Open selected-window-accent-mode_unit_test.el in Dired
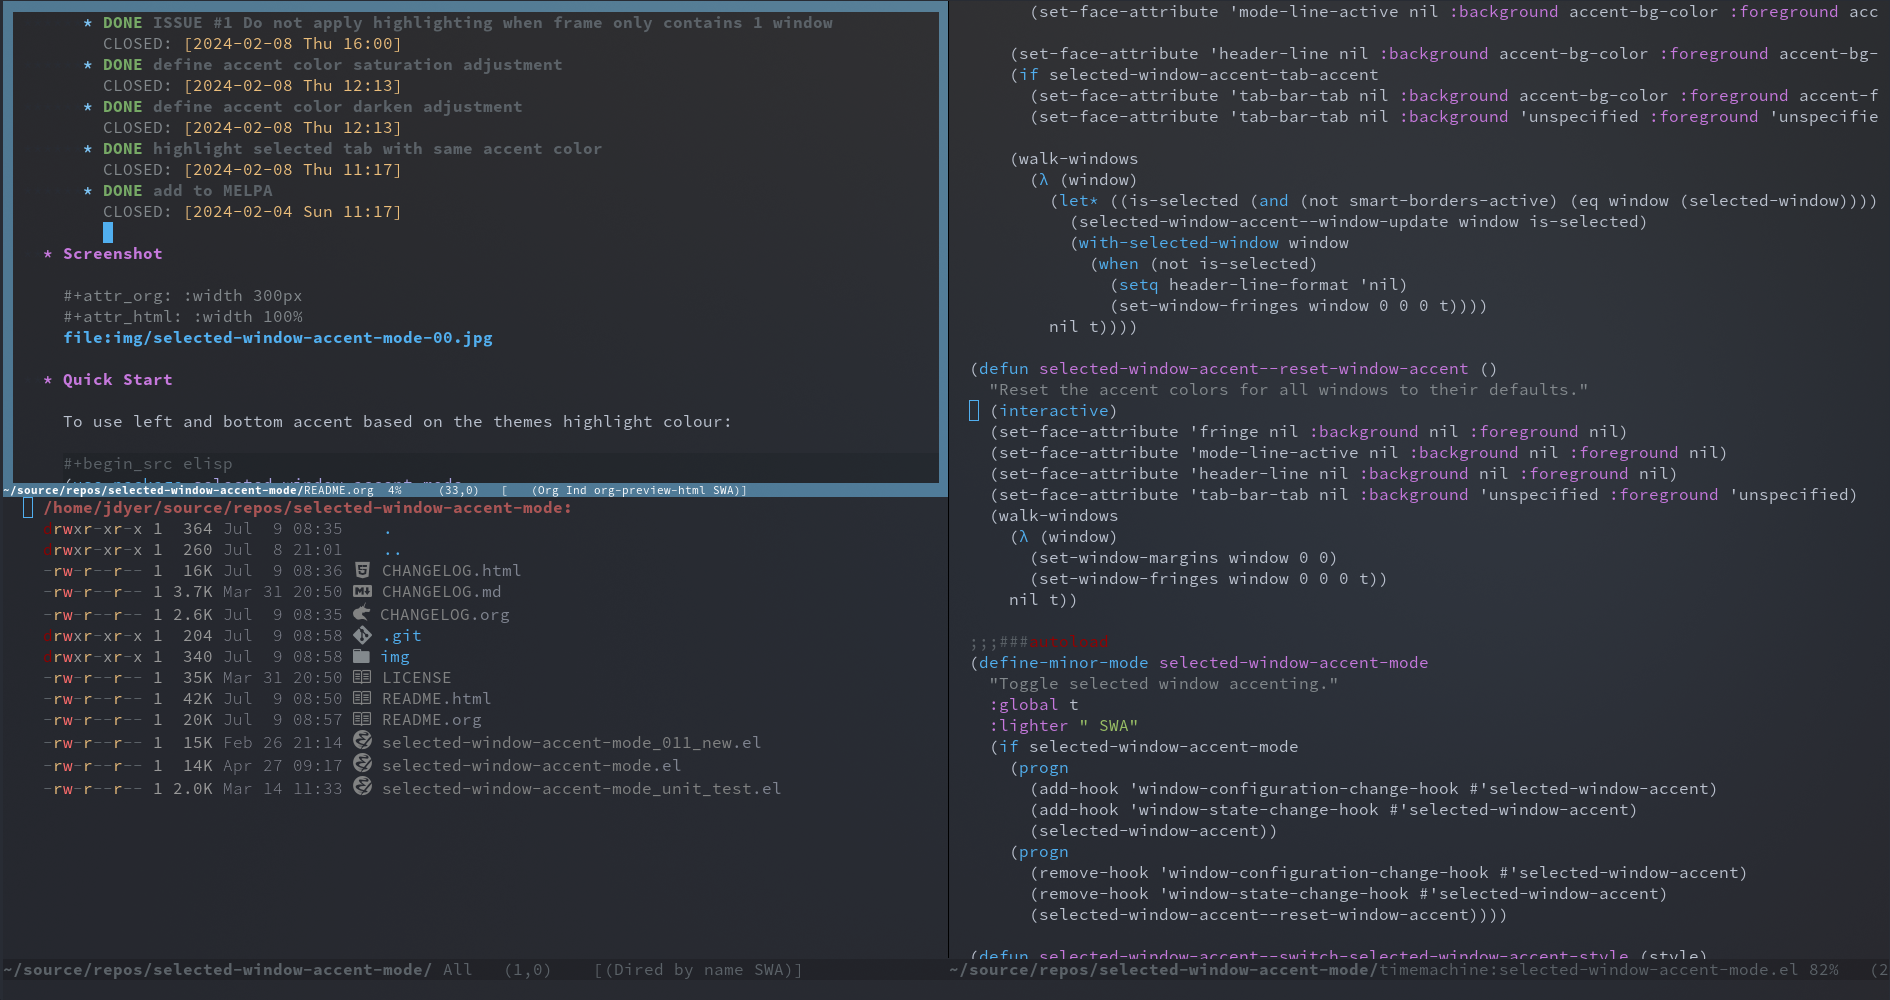 (581, 789)
